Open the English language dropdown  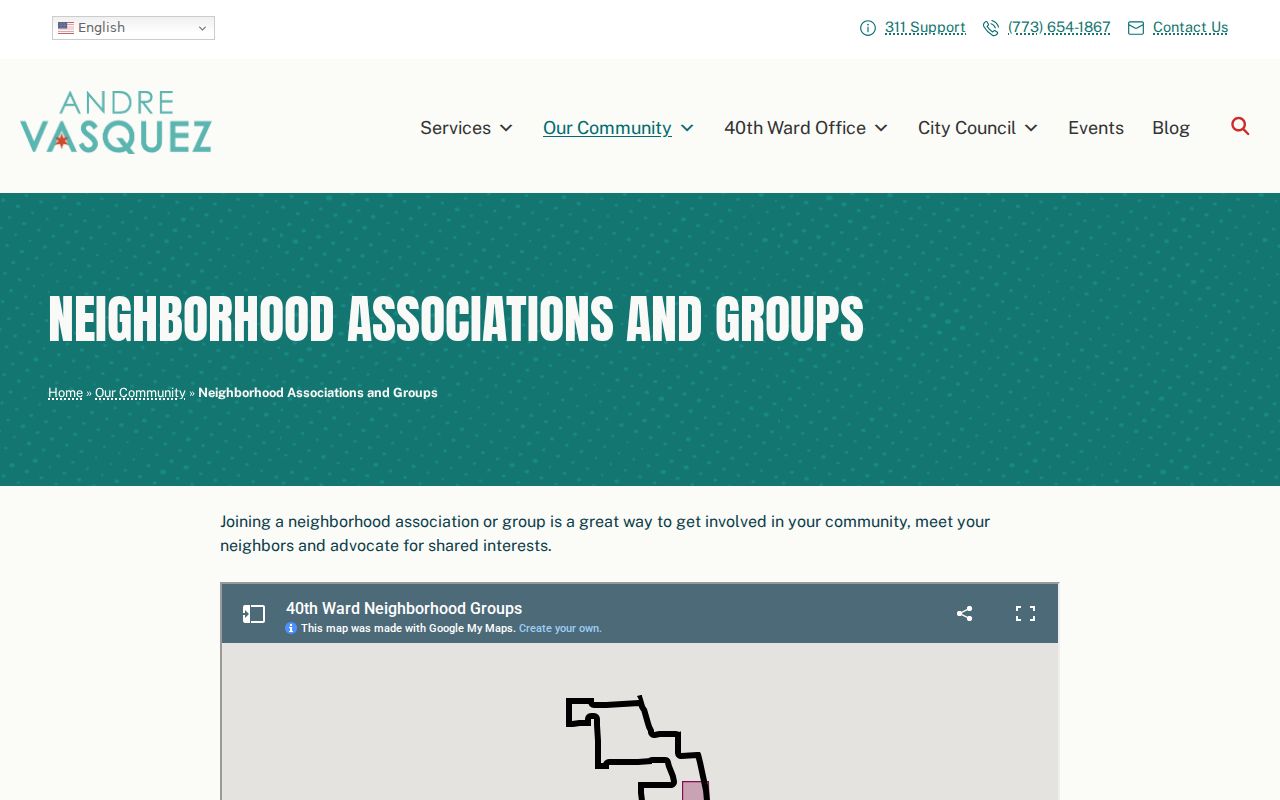click(x=133, y=28)
